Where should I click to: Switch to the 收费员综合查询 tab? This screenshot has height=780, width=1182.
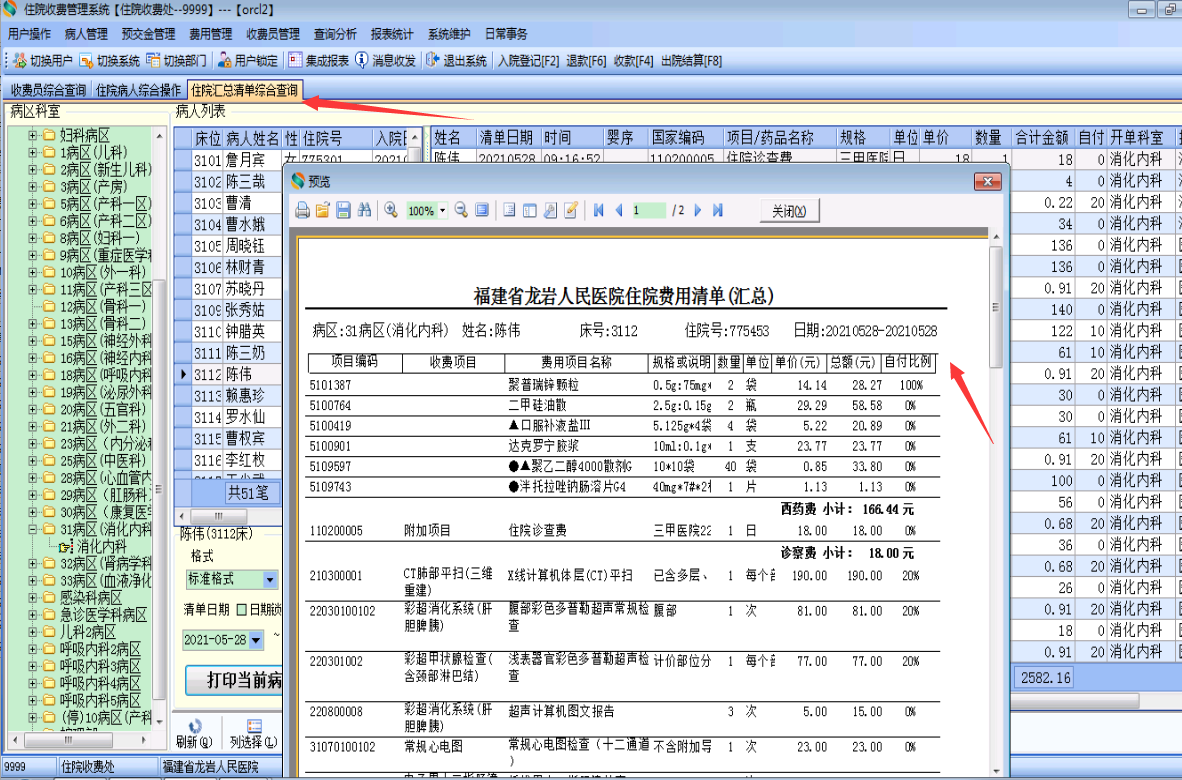(48, 90)
